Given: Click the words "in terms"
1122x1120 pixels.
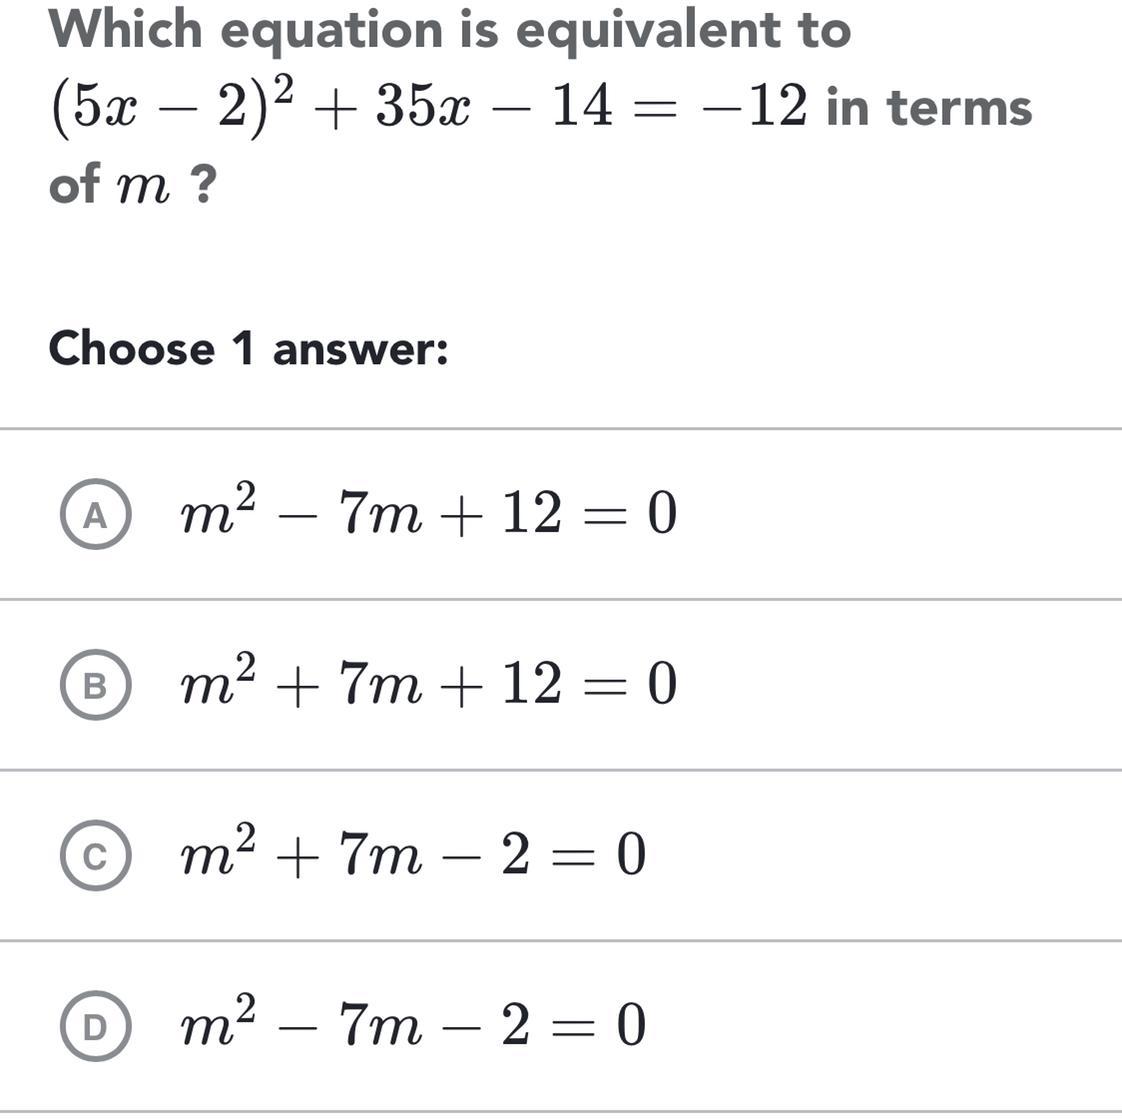Looking at the screenshot, I should (930, 107).
